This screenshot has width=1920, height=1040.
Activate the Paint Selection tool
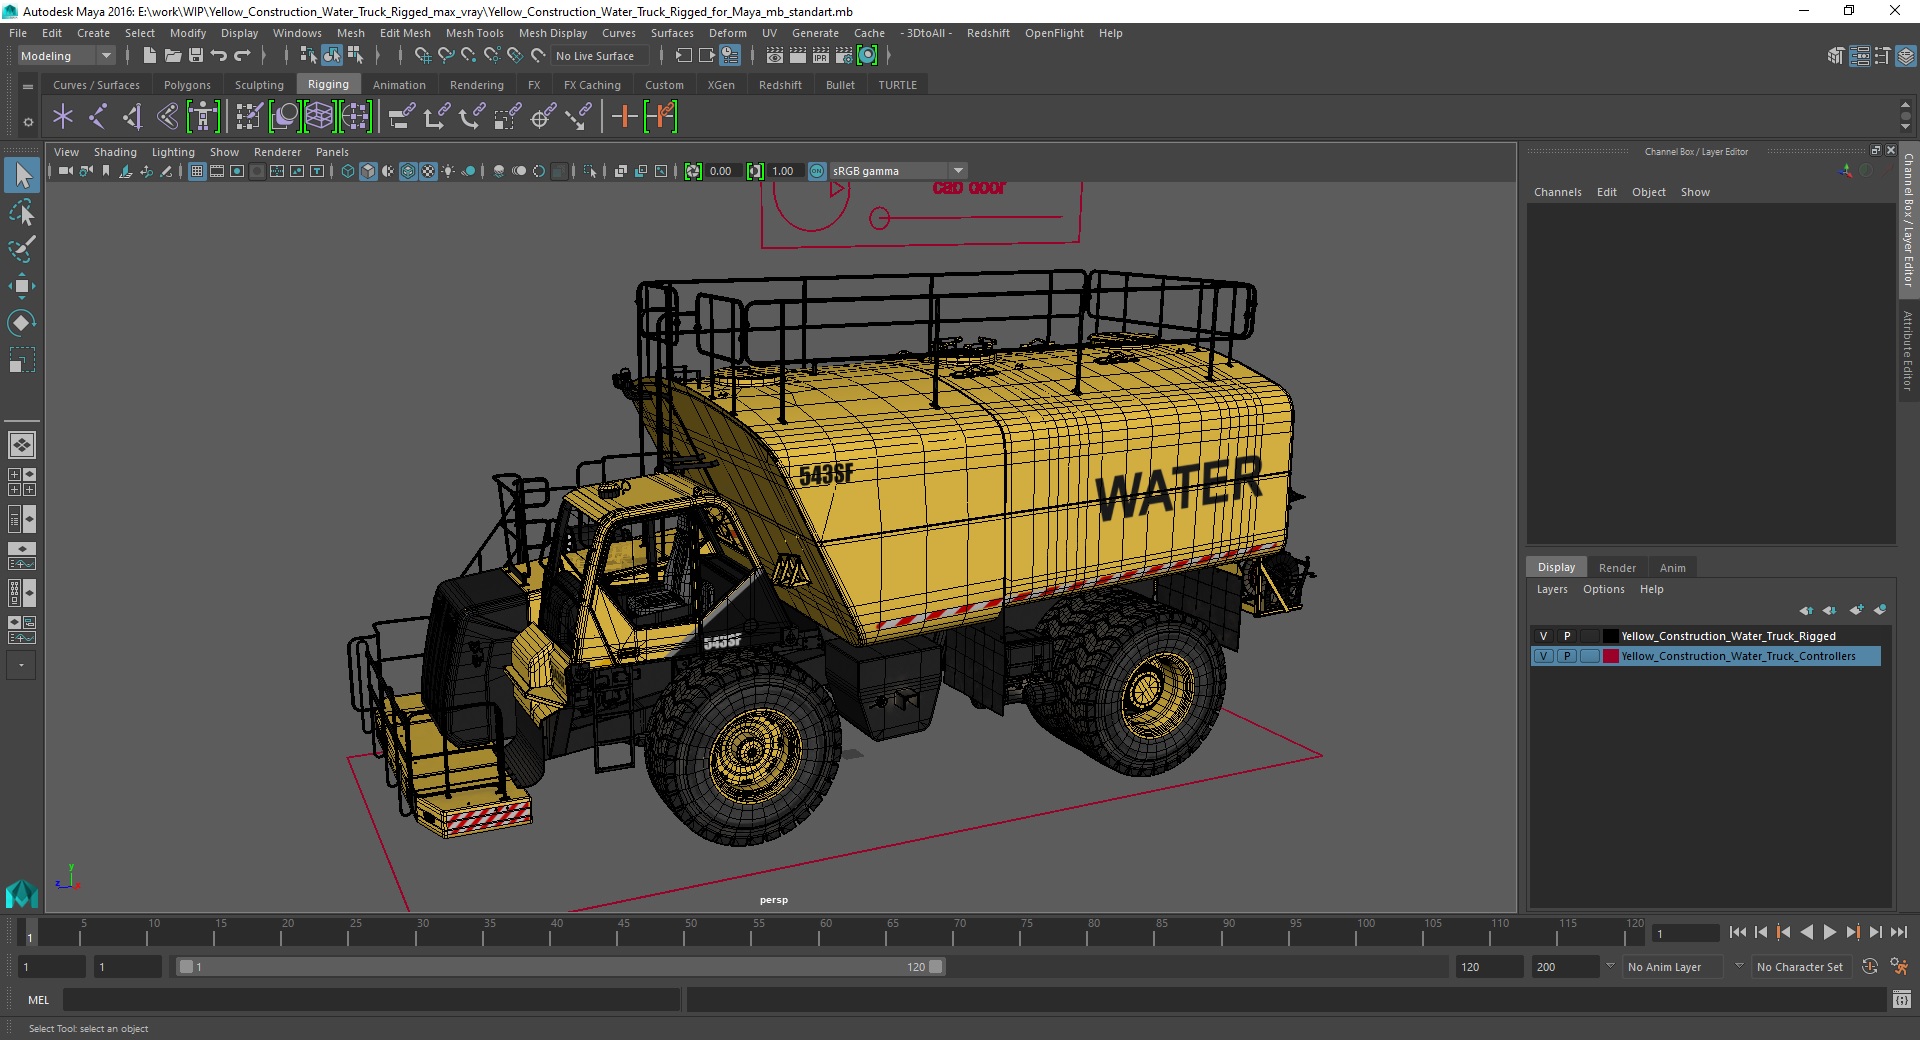tap(22, 249)
